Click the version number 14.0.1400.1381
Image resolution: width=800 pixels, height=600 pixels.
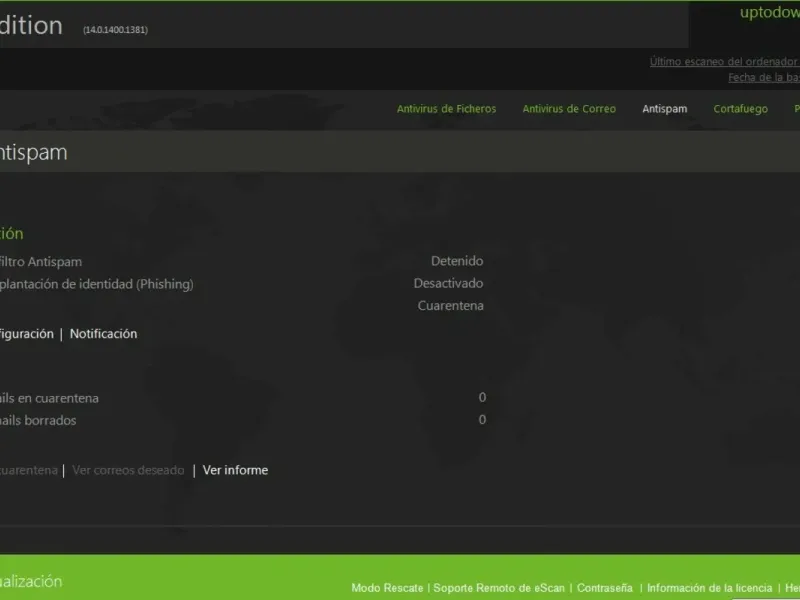115,30
